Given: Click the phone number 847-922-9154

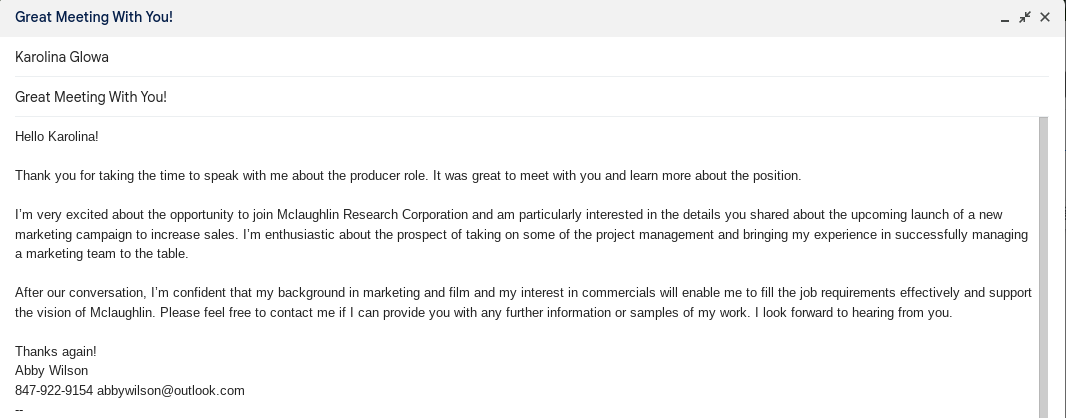Looking at the screenshot, I should (54, 390).
